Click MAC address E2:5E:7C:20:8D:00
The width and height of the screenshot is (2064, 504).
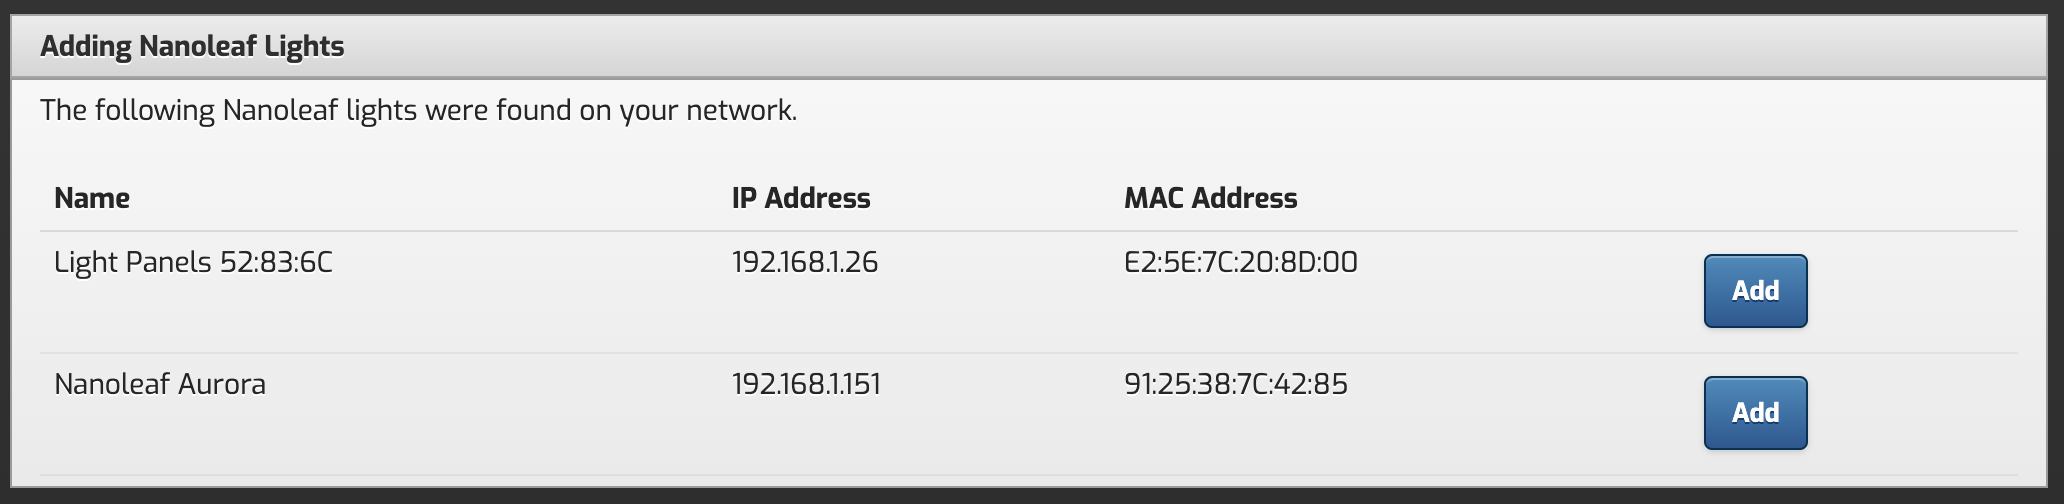point(1241,262)
